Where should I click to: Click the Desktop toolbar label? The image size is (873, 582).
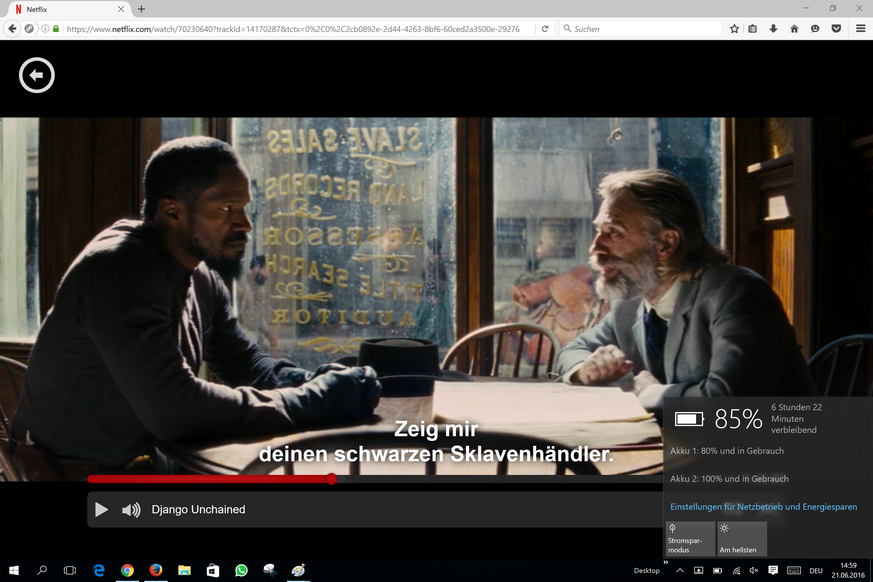coord(646,571)
